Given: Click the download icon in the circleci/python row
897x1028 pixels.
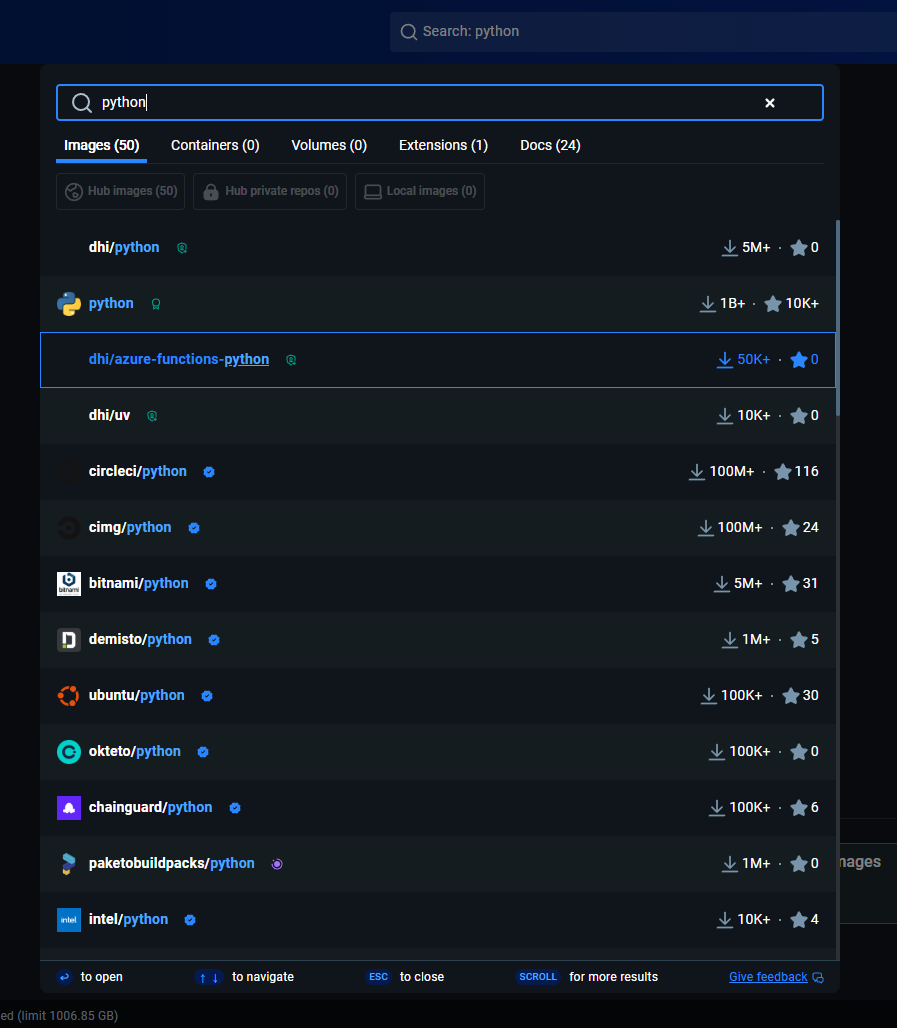Looking at the screenshot, I should (696, 472).
